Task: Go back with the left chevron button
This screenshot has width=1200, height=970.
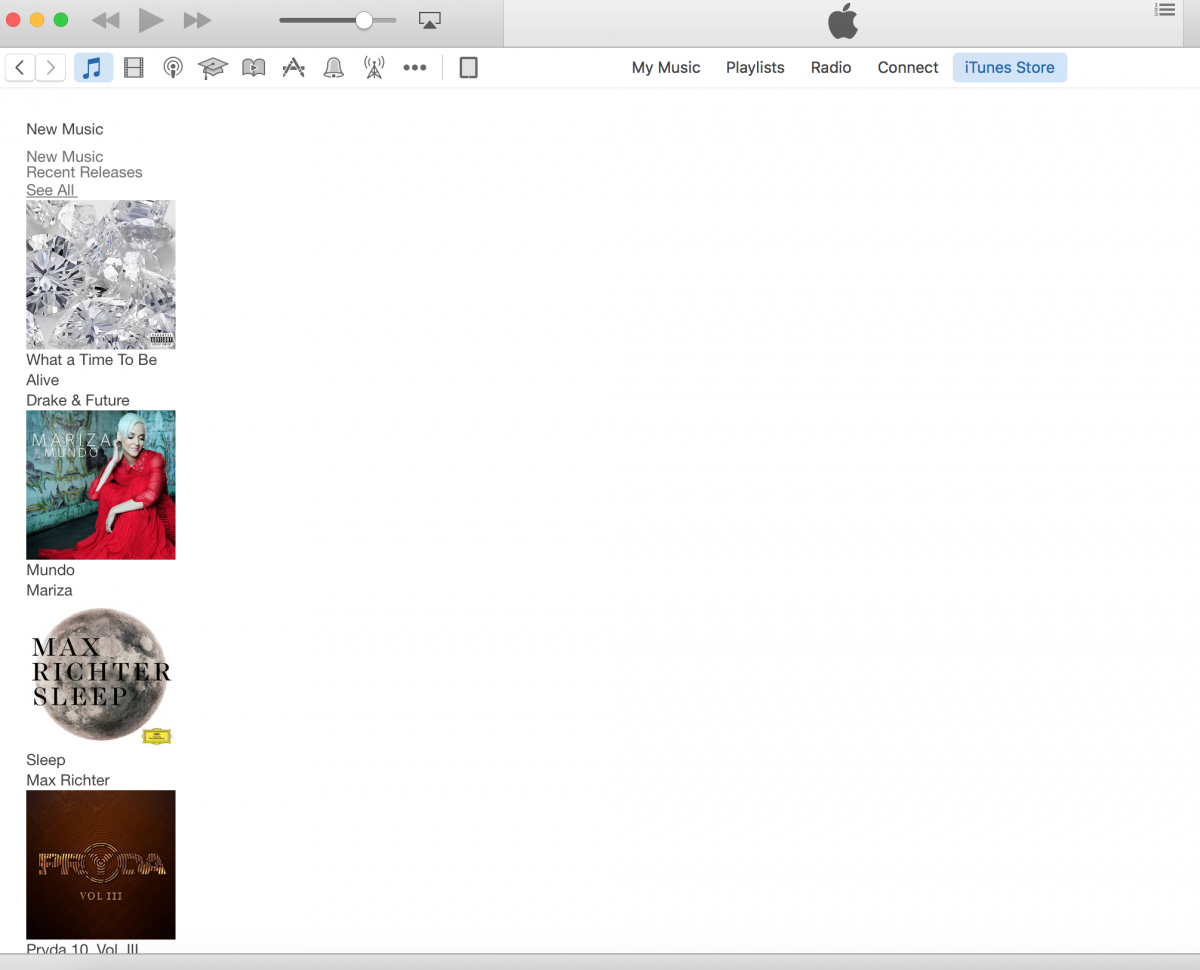Action: point(20,68)
